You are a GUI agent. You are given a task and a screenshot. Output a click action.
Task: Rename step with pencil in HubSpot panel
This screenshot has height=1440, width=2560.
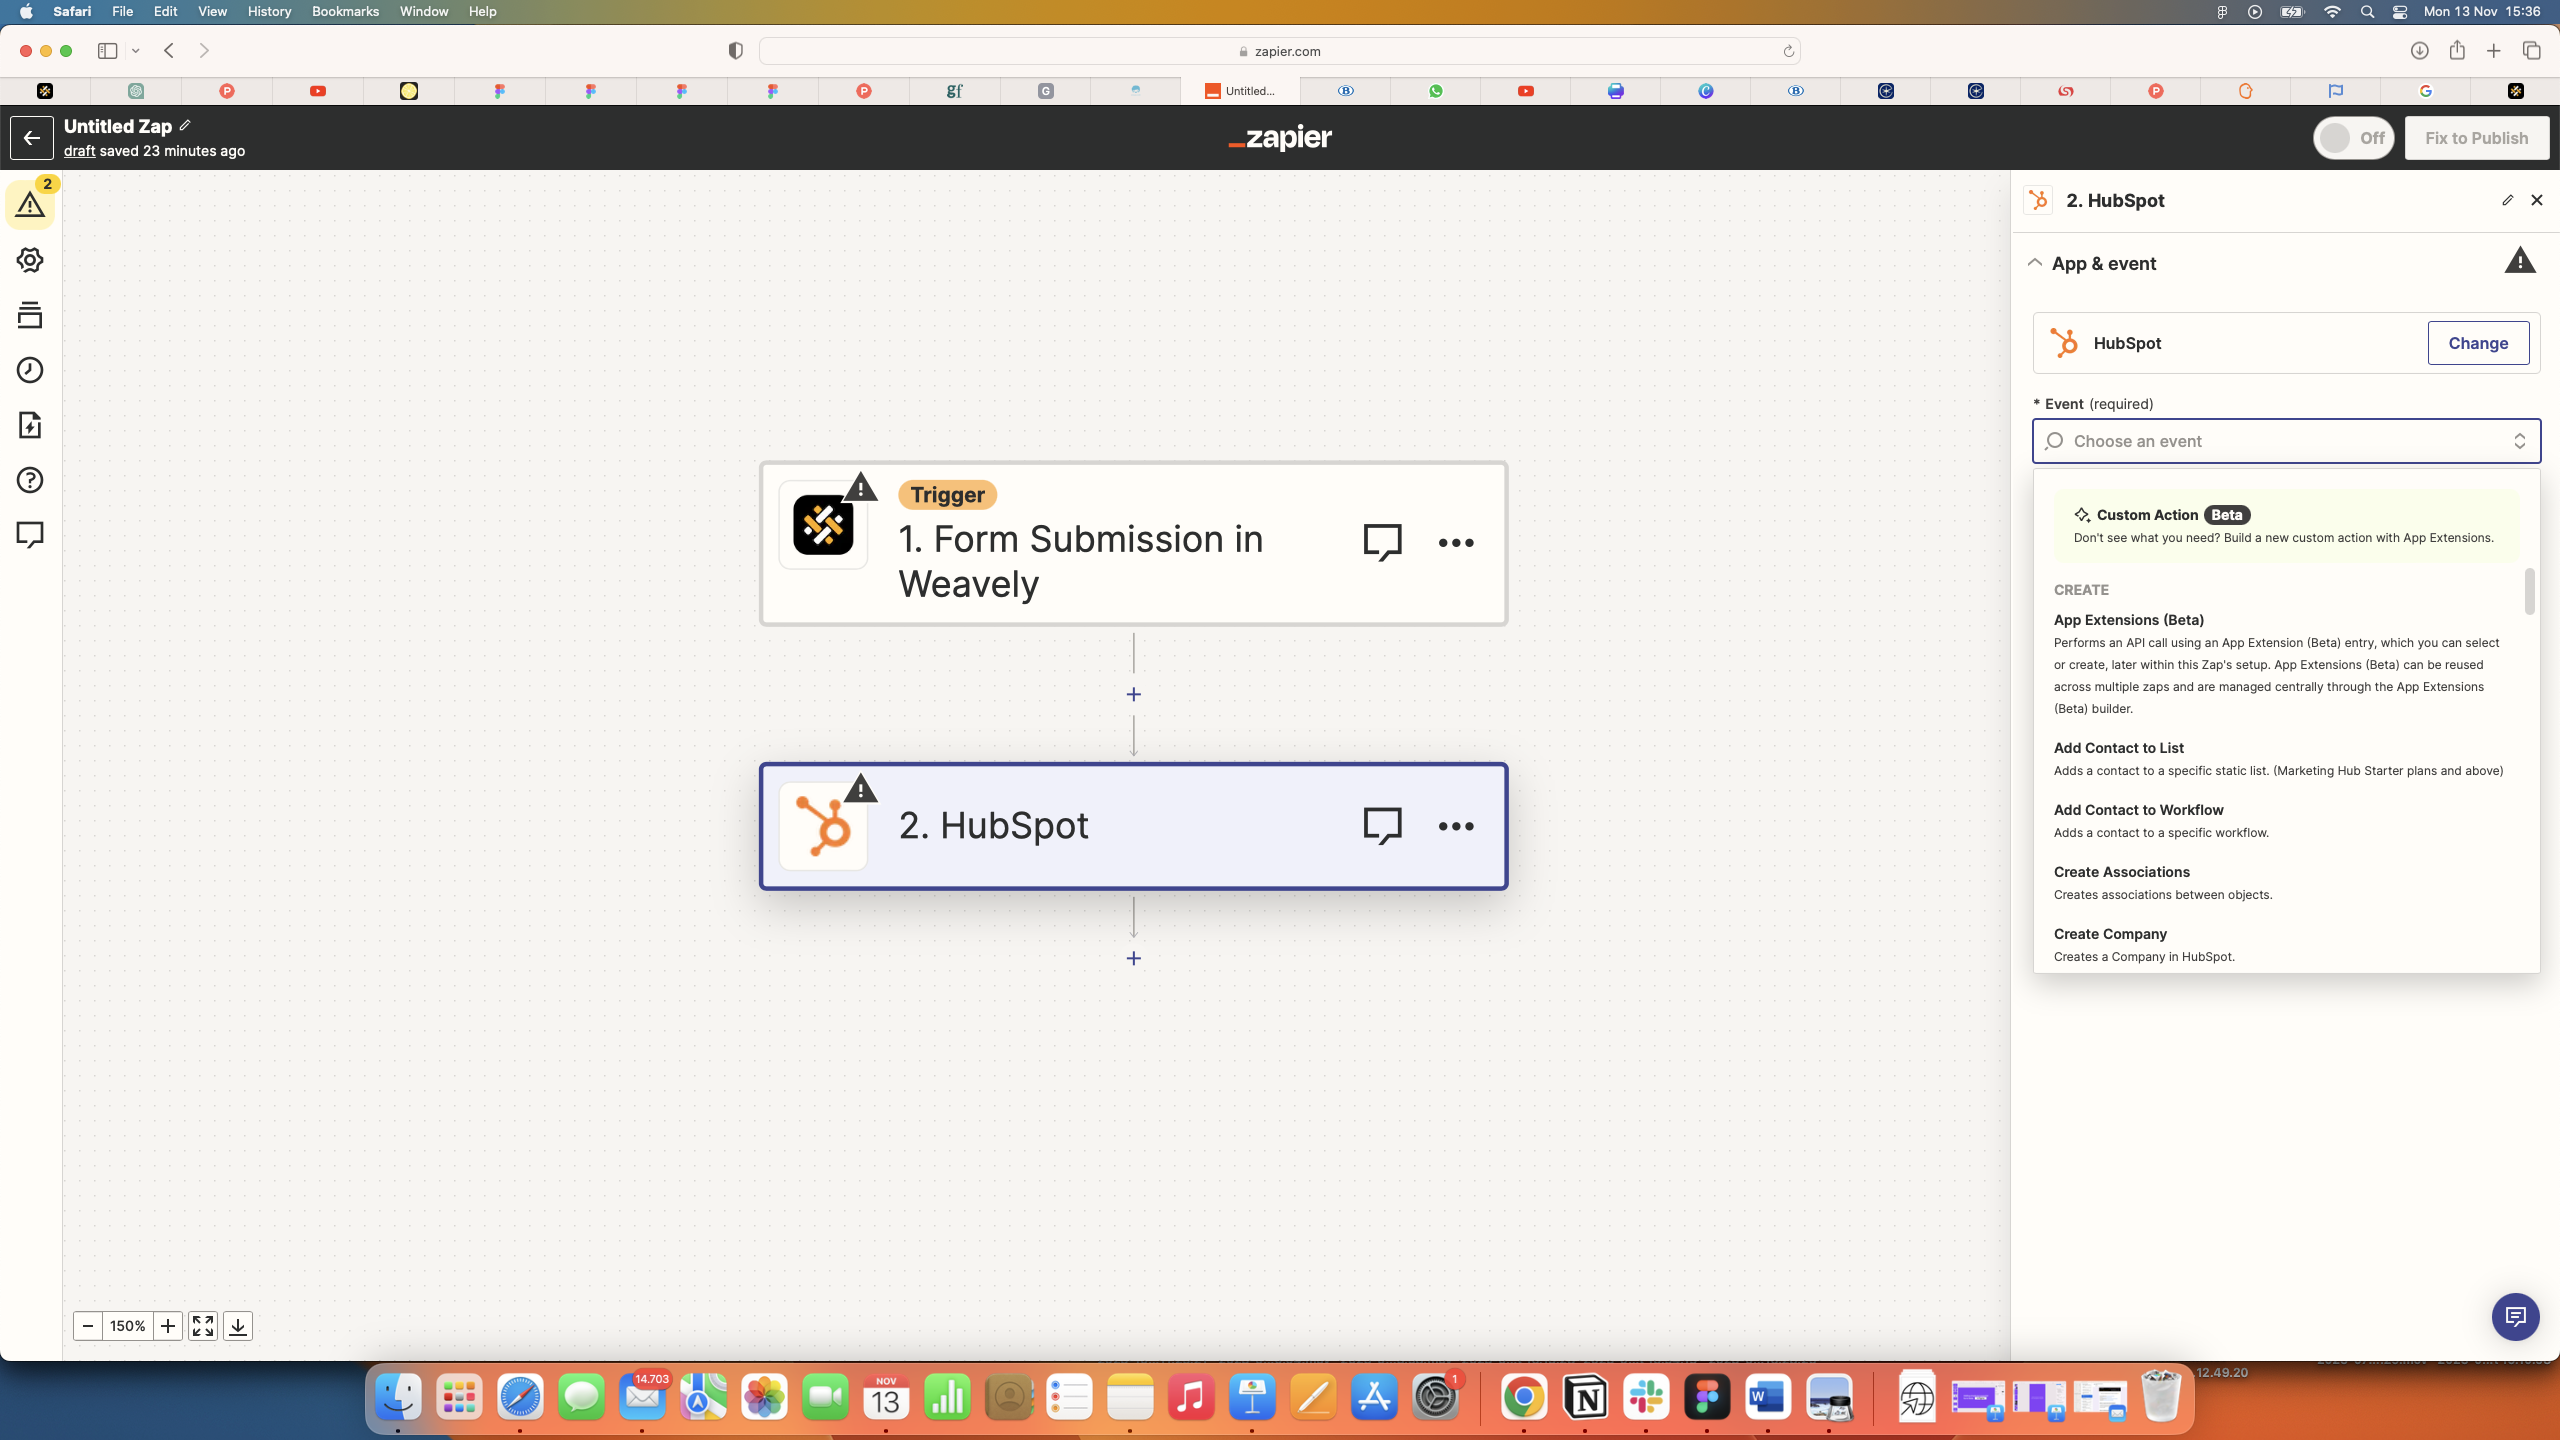pyautogui.click(x=2507, y=200)
